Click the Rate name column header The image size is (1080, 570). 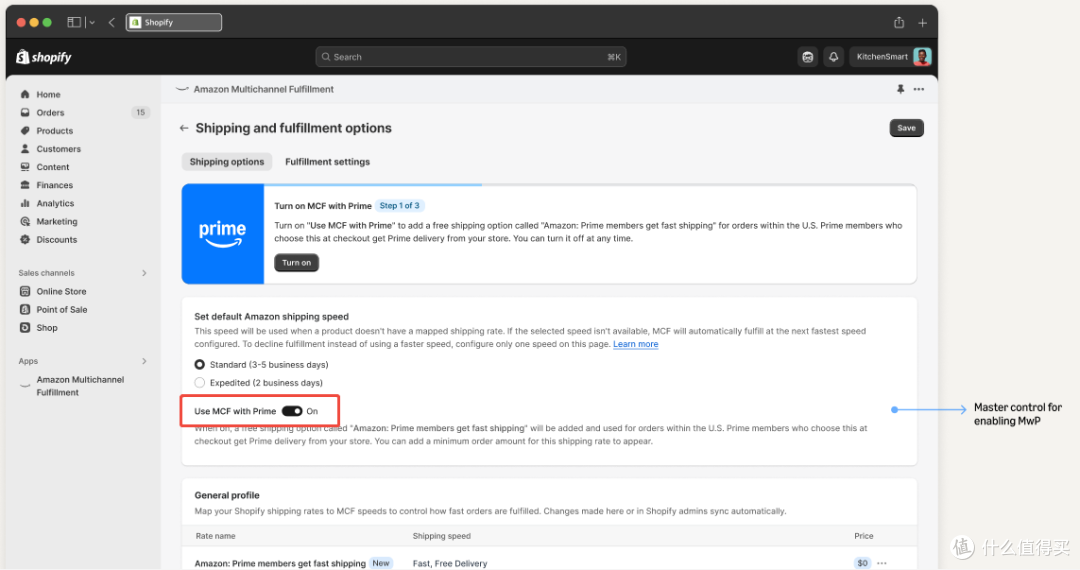tap(216, 536)
